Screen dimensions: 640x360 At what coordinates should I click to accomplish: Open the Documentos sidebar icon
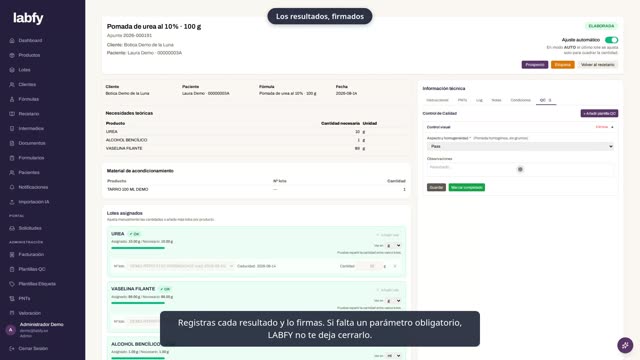point(12,143)
